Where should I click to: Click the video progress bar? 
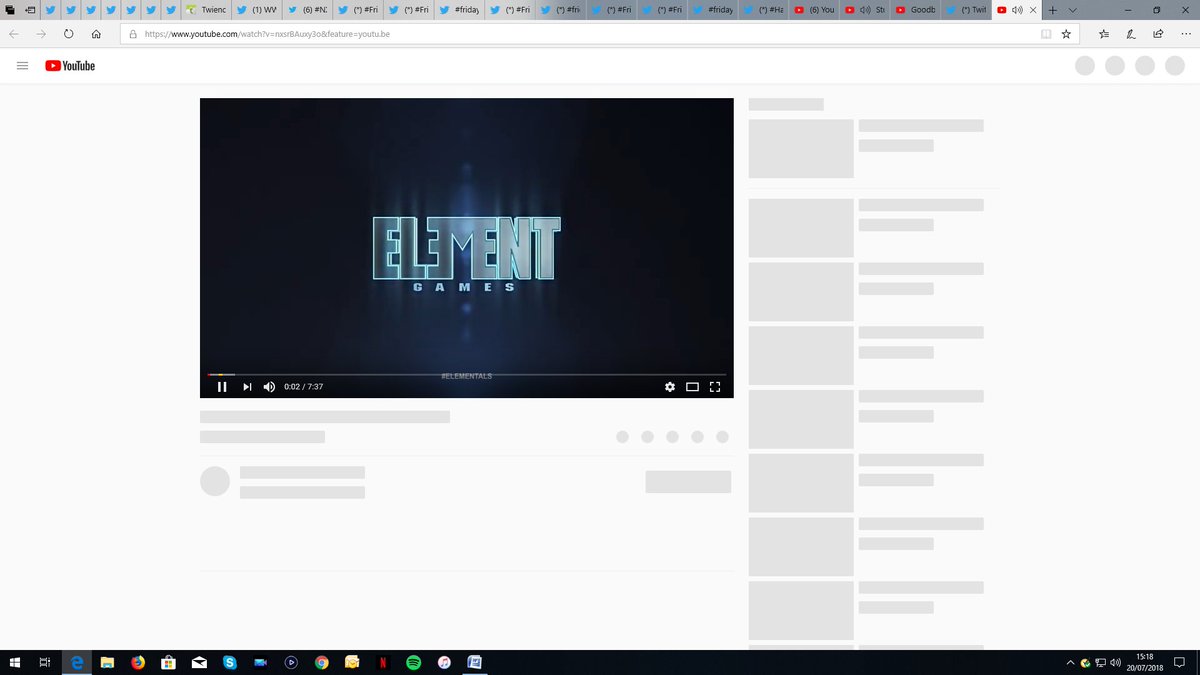click(467, 374)
